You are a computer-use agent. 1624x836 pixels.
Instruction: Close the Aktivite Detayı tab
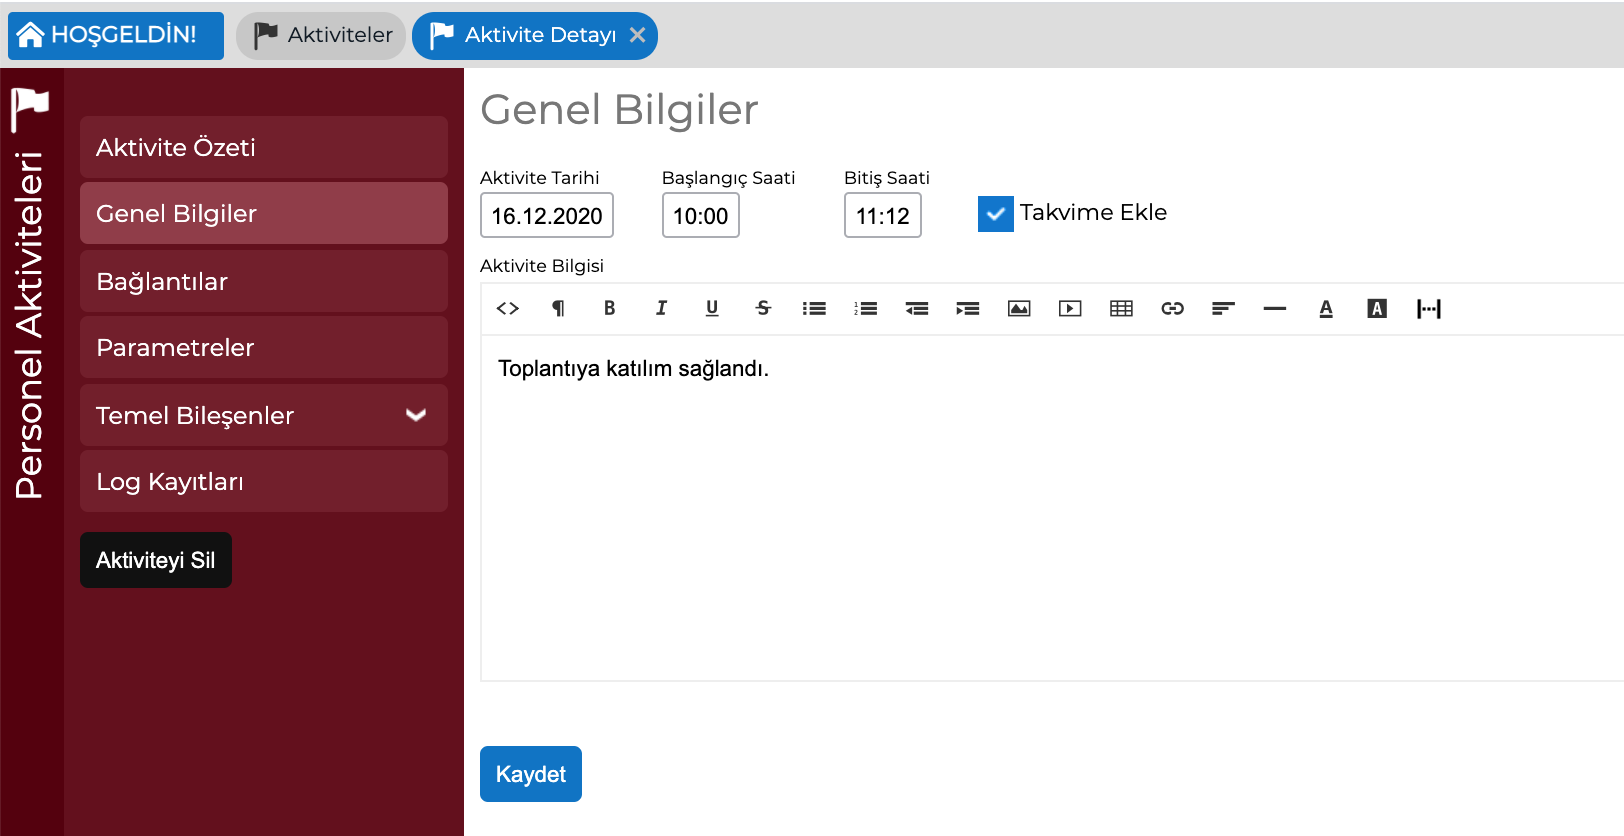pos(637,35)
